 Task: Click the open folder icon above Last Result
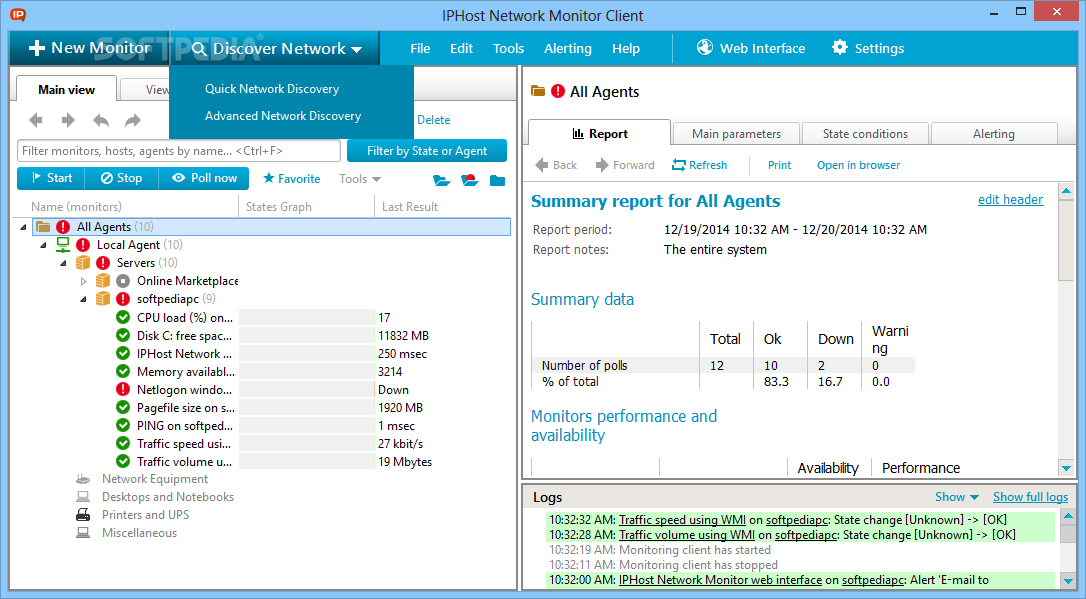441,181
